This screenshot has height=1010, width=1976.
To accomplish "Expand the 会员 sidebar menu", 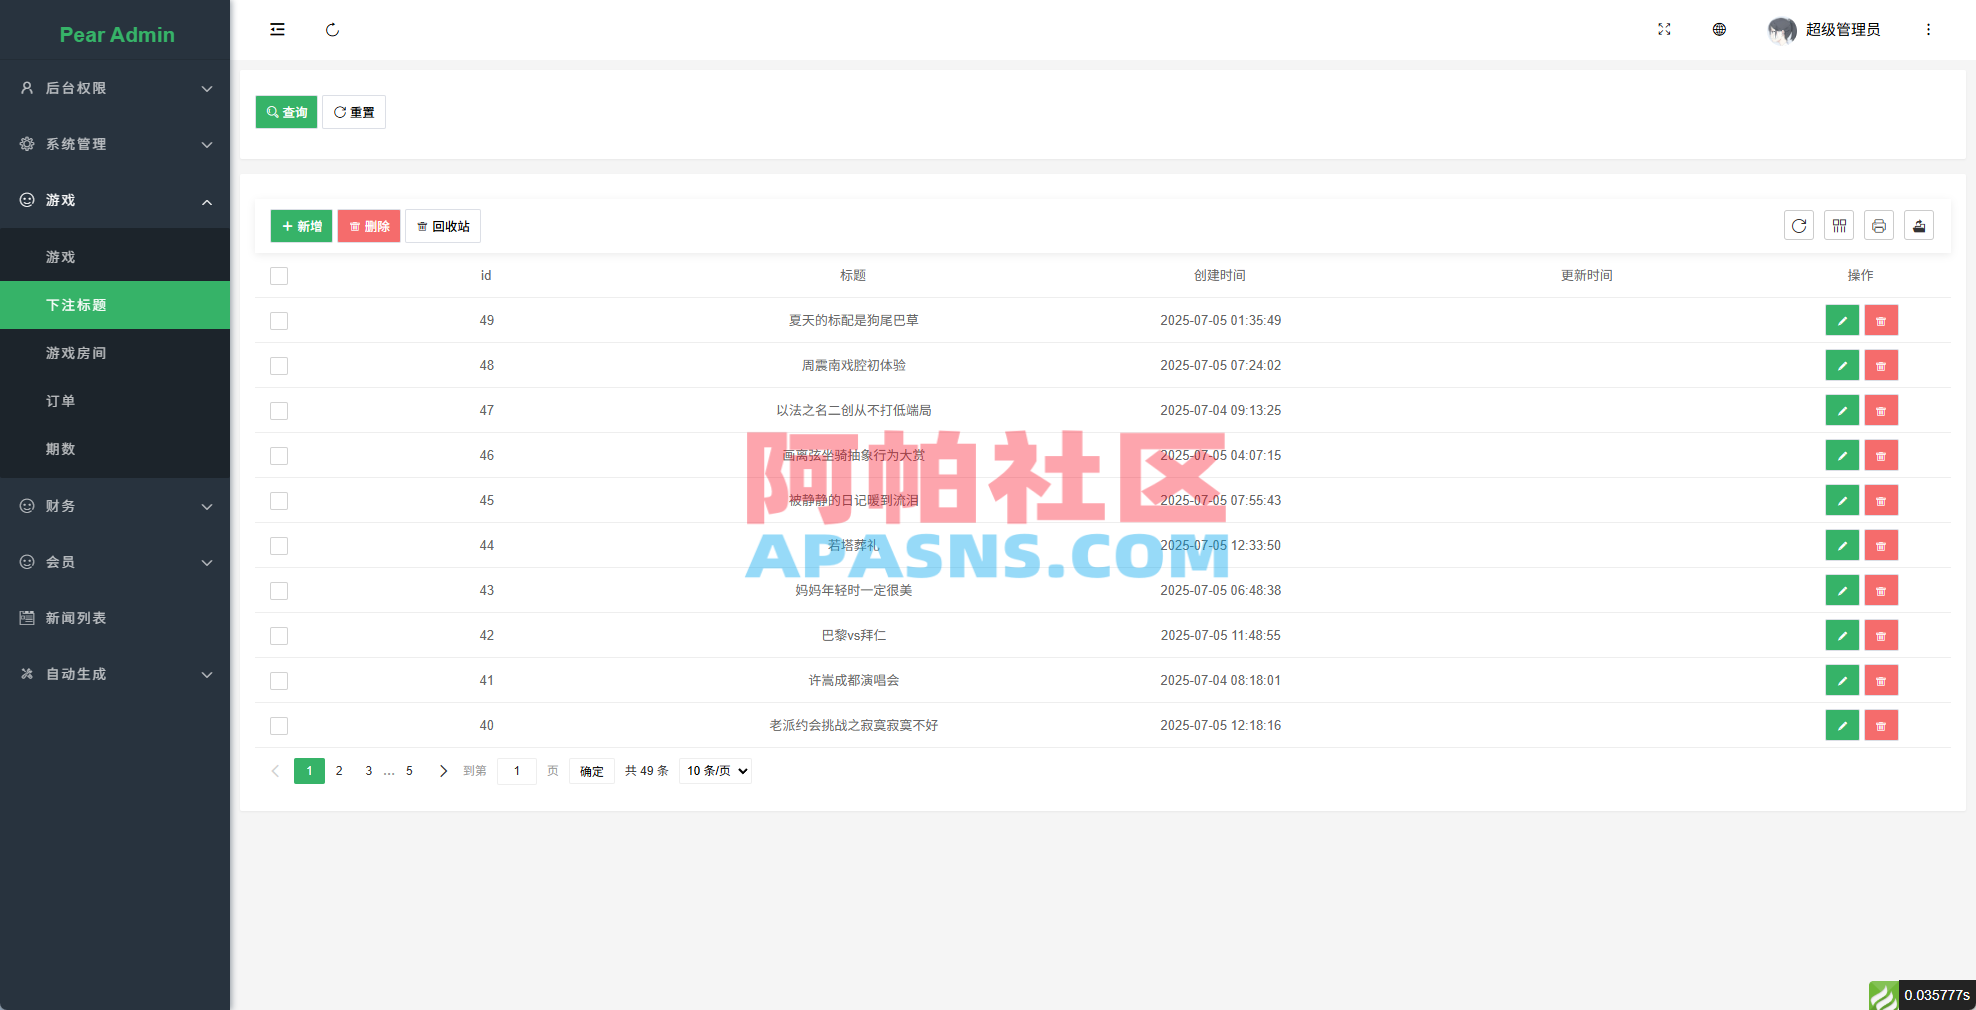I will point(115,562).
